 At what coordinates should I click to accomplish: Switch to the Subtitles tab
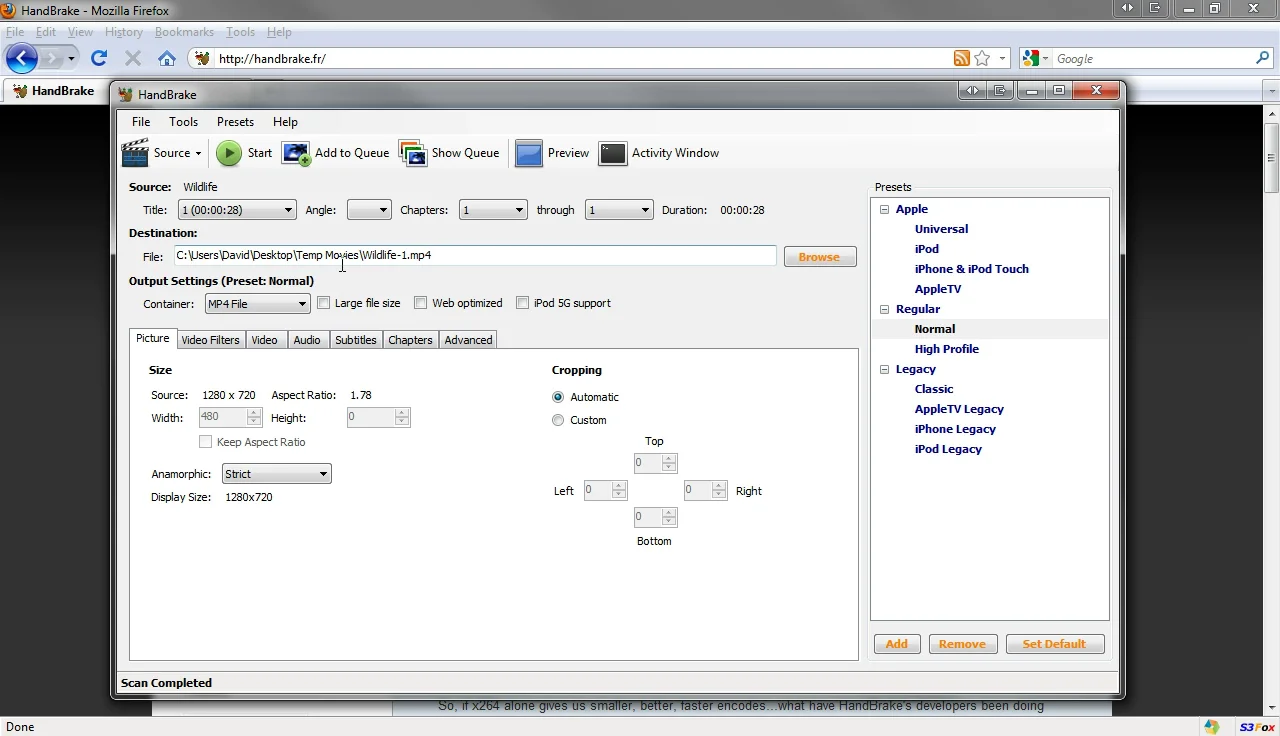coord(356,340)
